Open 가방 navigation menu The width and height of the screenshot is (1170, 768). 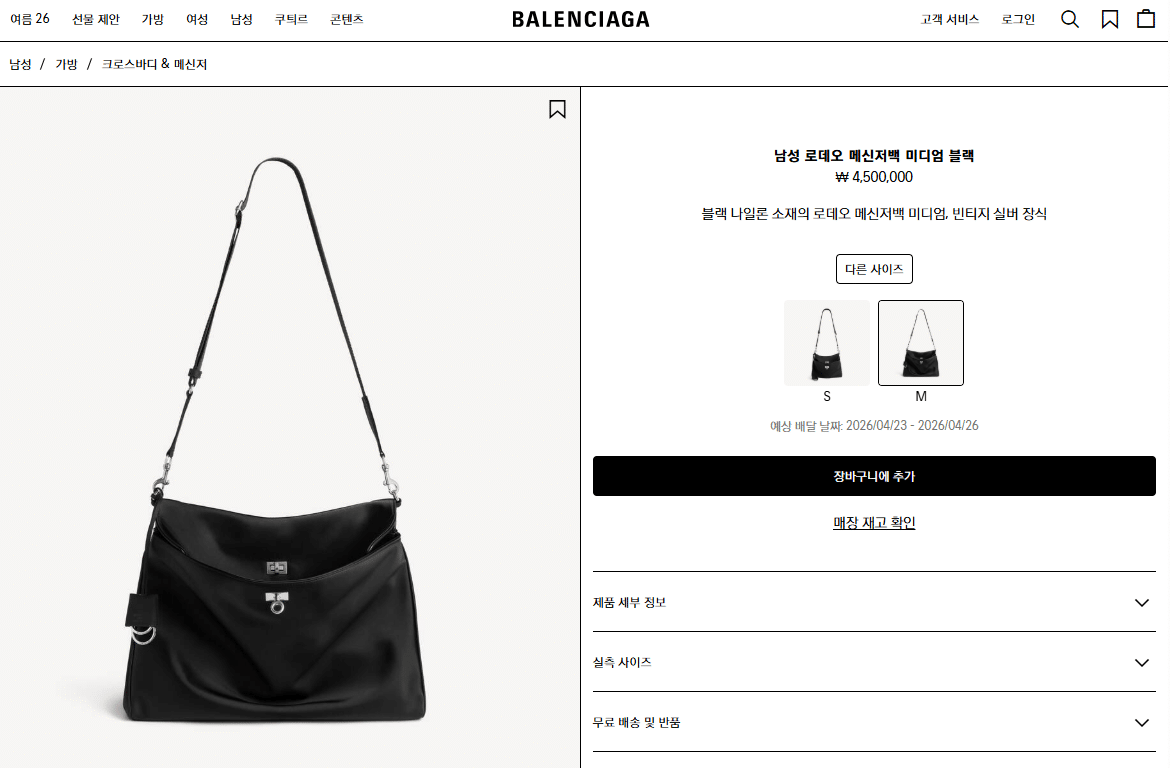pyautogui.click(x=153, y=19)
